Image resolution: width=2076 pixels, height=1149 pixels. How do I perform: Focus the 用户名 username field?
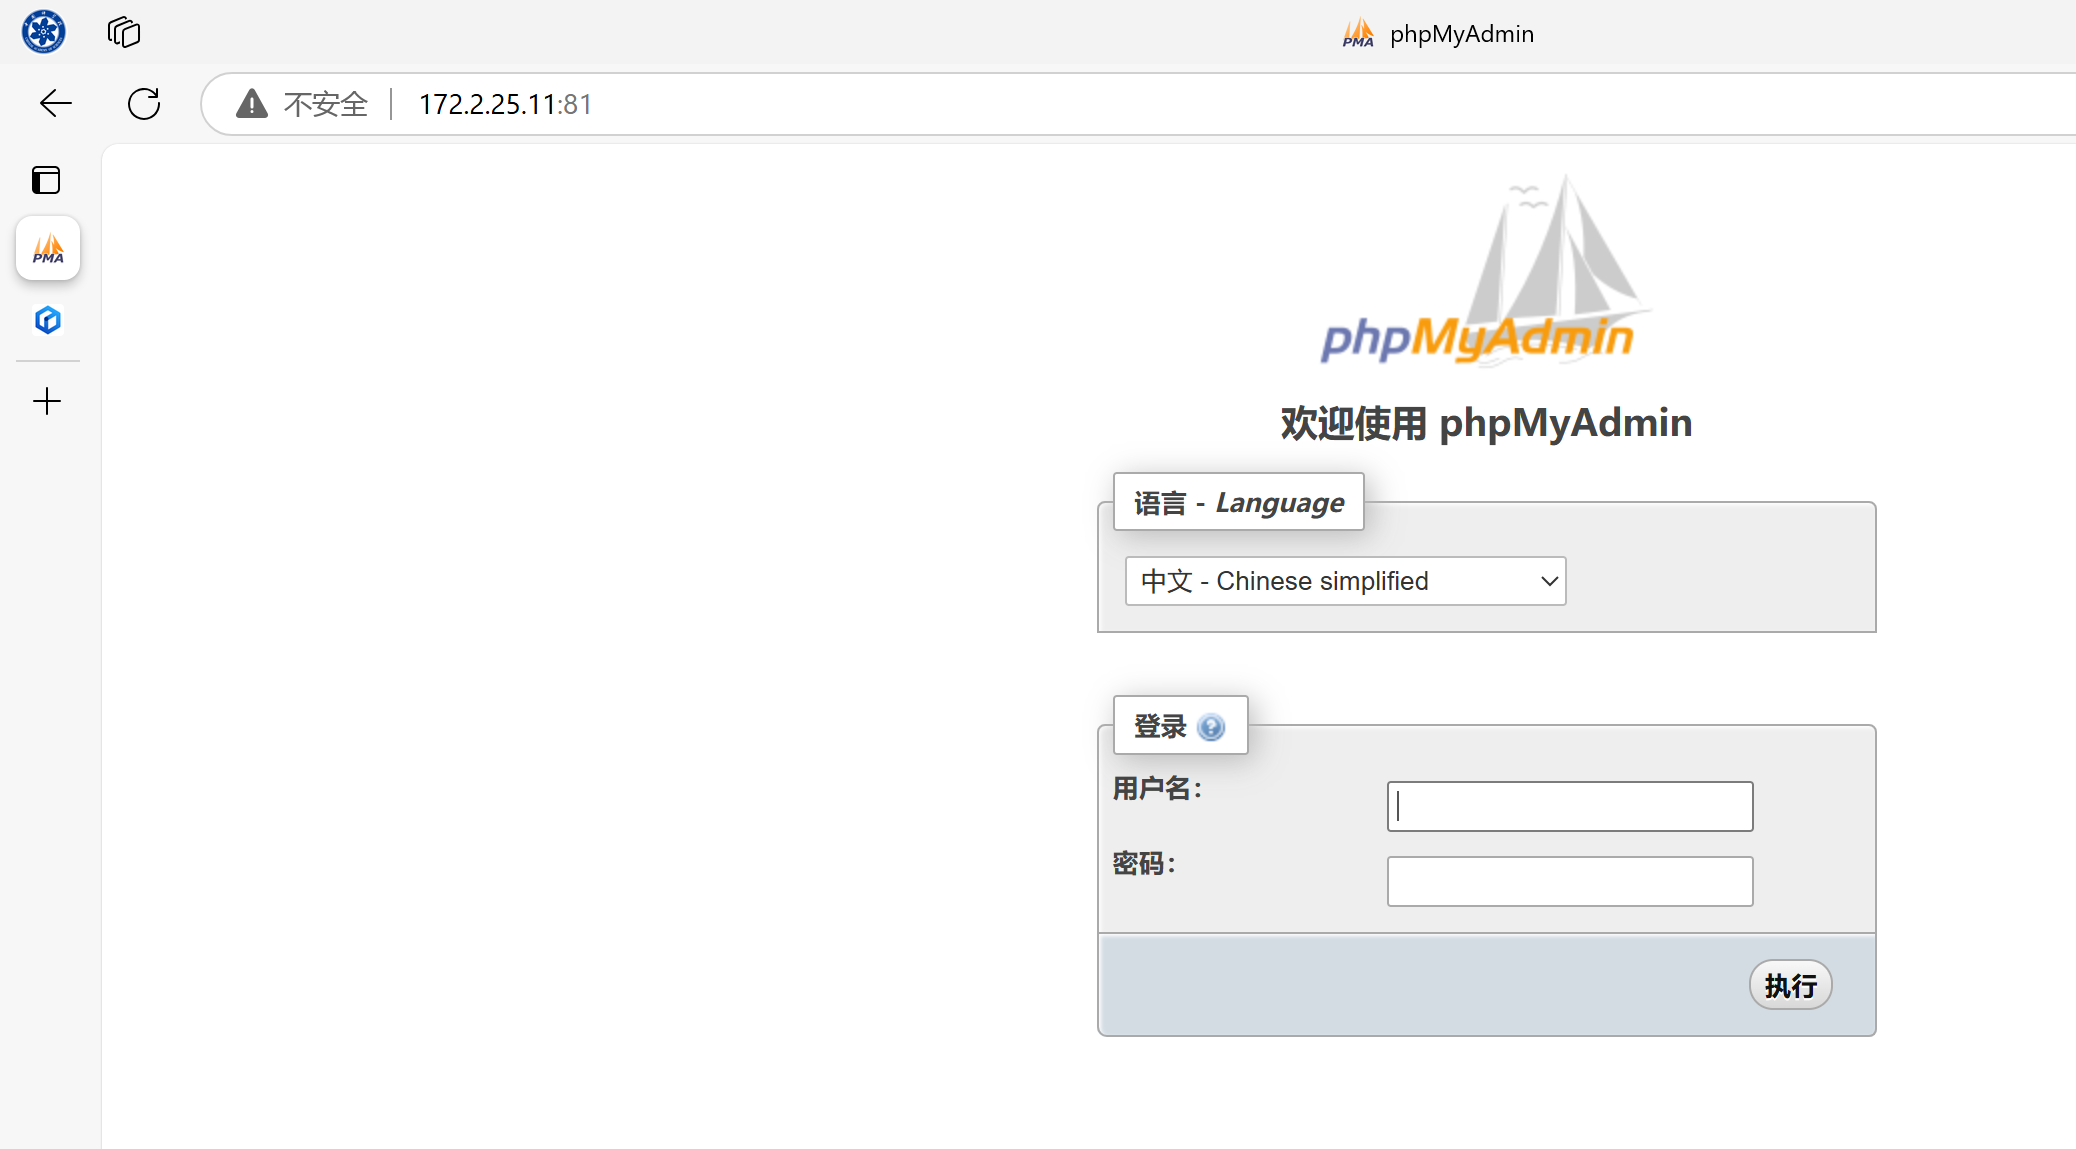pyautogui.click(x=1569, y=806)
